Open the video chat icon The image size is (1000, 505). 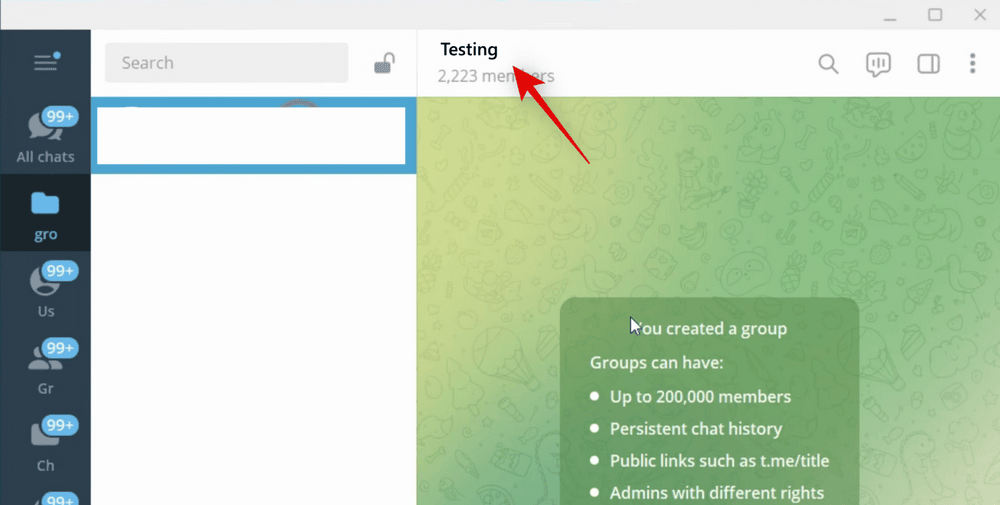tap(878, 64)
